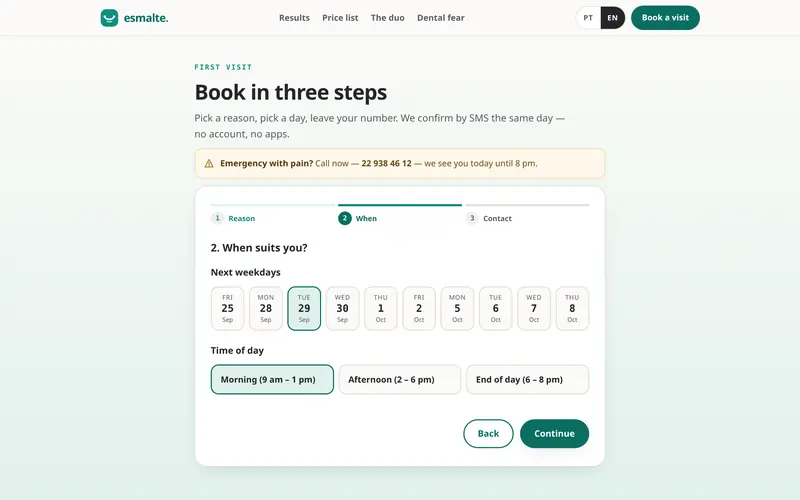
Task: Pick Friday 25 Sep
Action: click(228, 309)
